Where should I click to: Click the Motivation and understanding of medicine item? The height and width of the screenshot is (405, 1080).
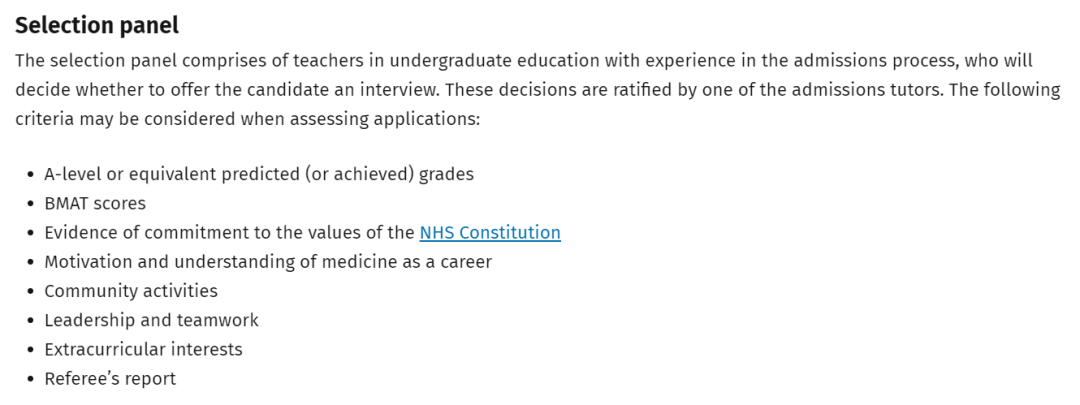coord(268,262)
